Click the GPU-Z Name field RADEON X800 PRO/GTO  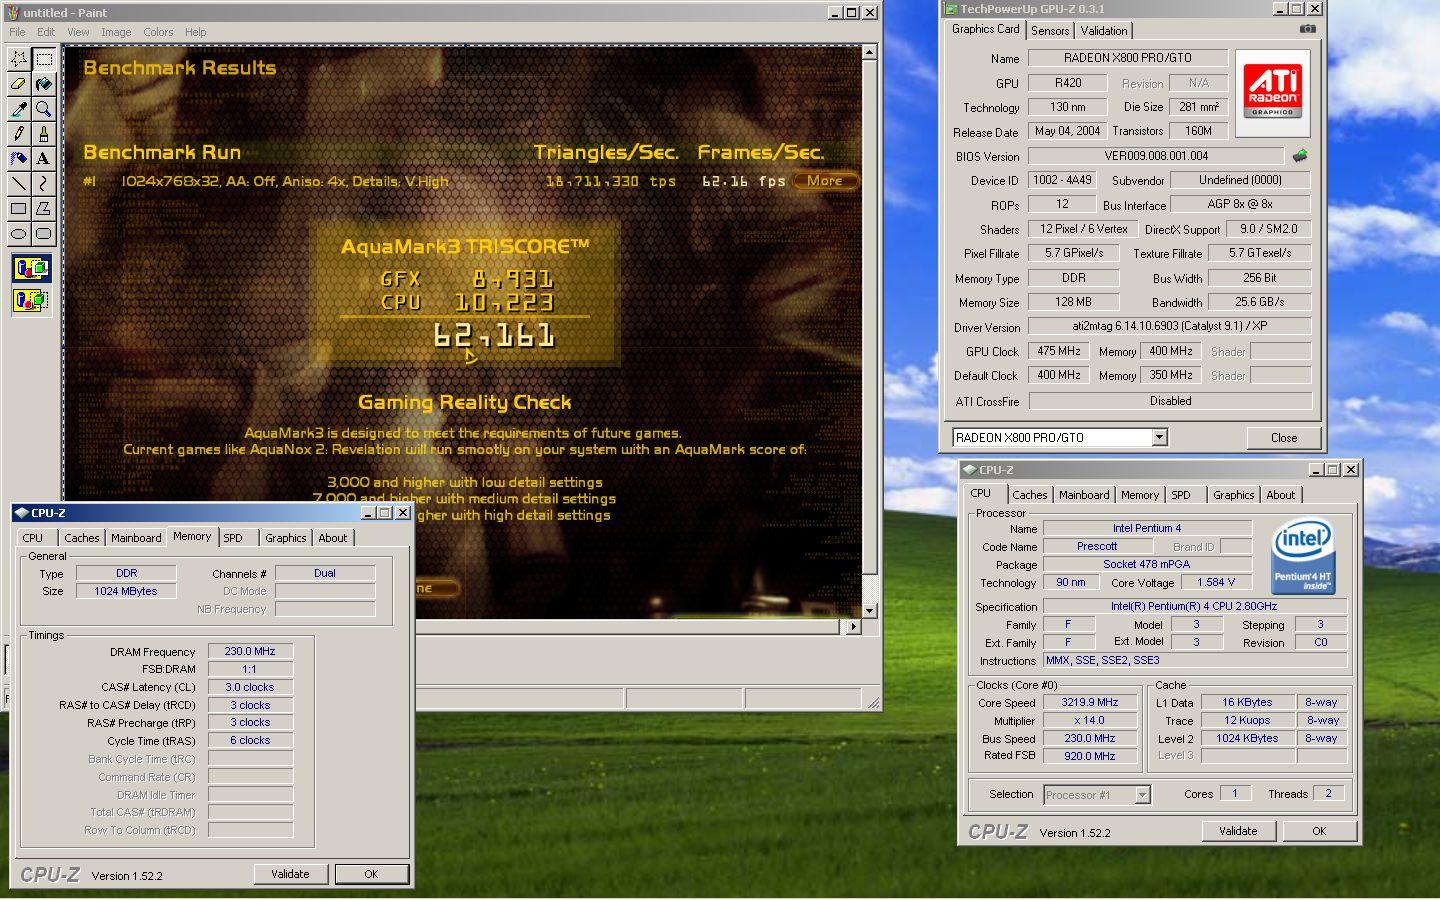1128,58
